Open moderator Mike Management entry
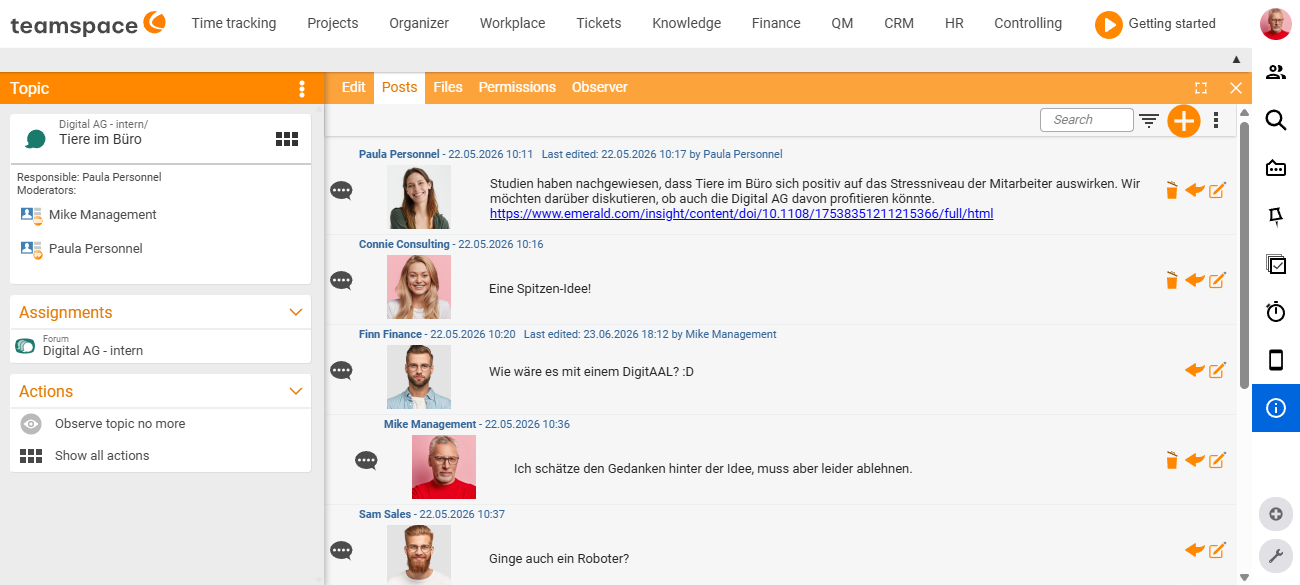This screenshot has height=585, width=1300. click(x=103, y=215)
